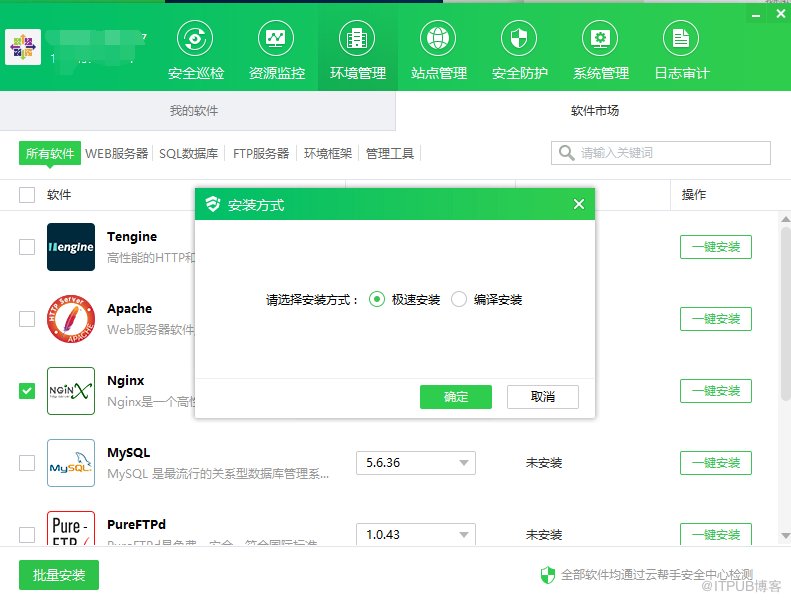Check the MySQL row checkbox

[x=27, y=463]
